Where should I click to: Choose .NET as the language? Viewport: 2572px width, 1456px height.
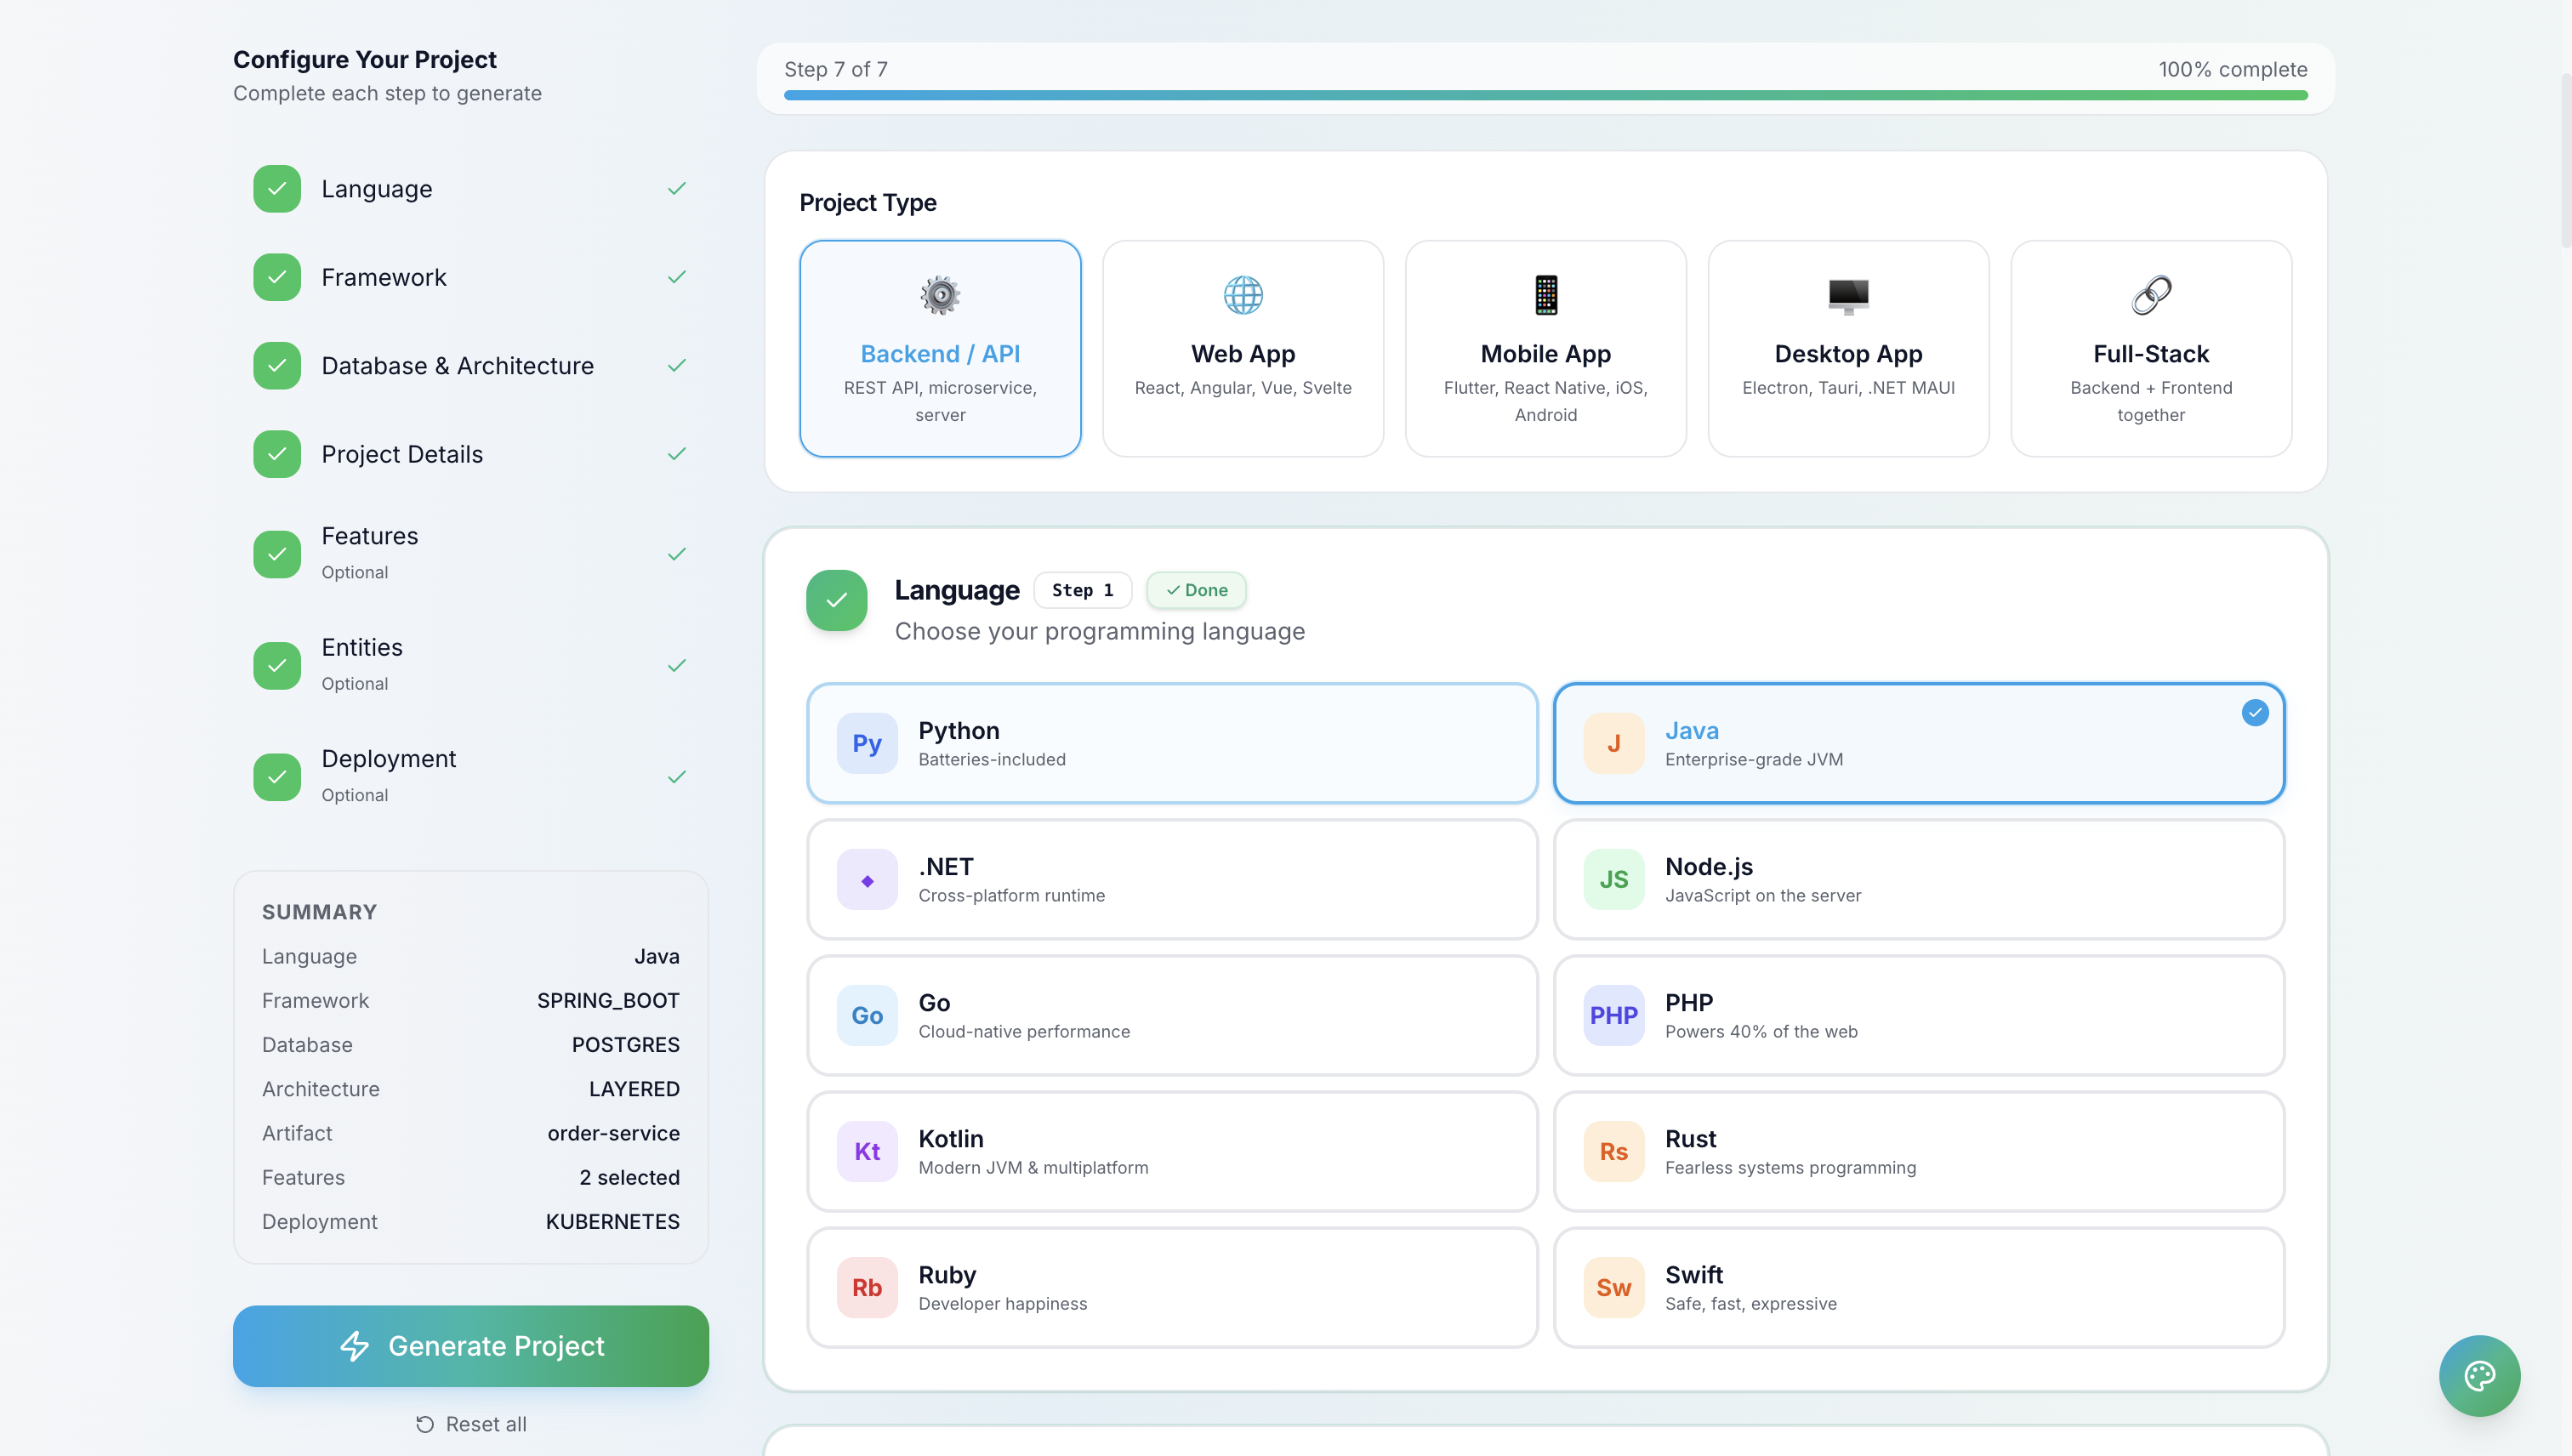coord(1172,879)
